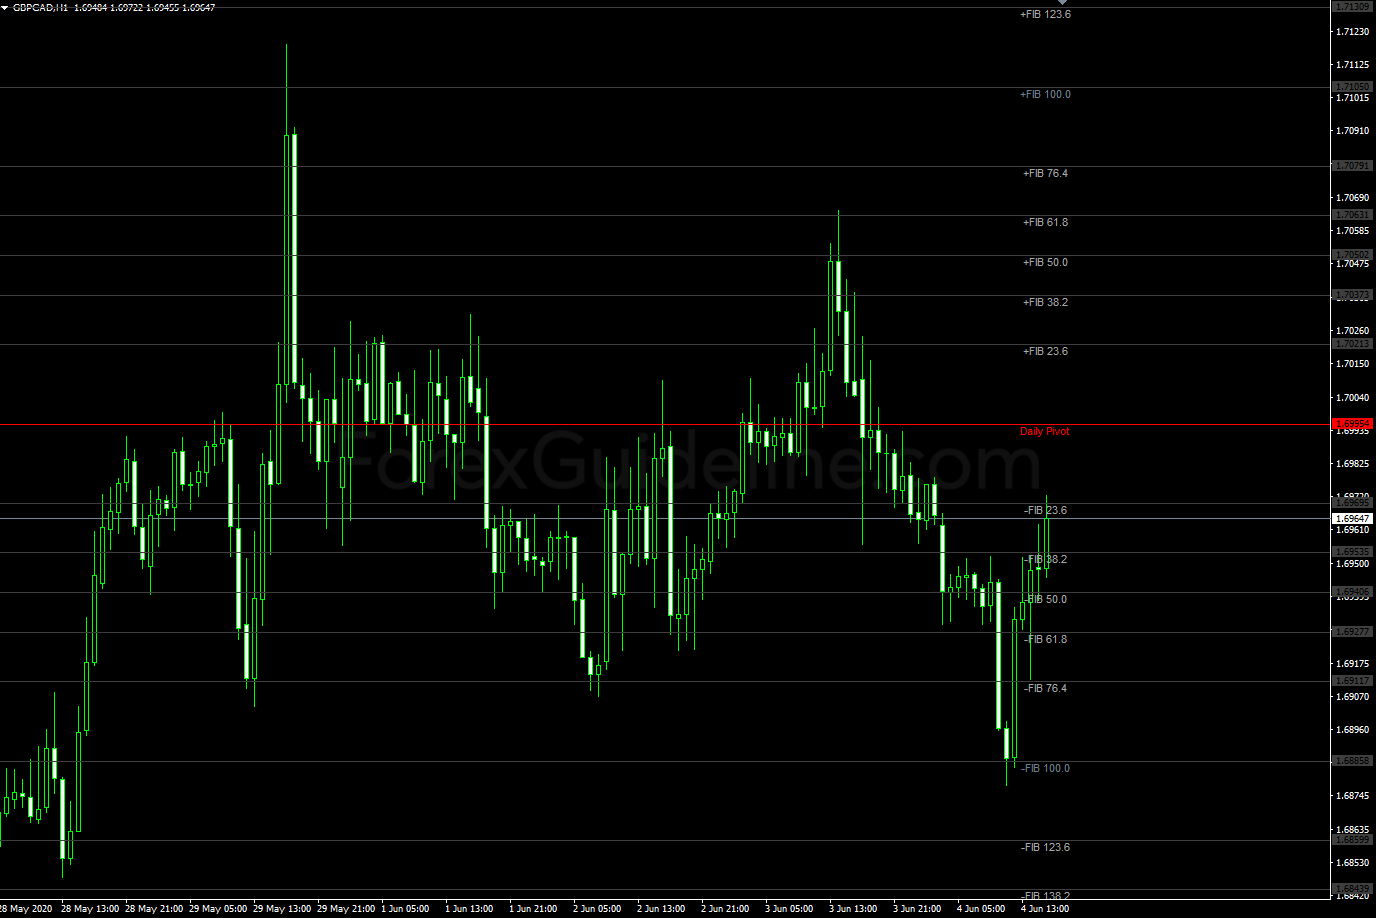
Task: Select the +FIB 123.6 label
Action: click(x=1045, y=15)
